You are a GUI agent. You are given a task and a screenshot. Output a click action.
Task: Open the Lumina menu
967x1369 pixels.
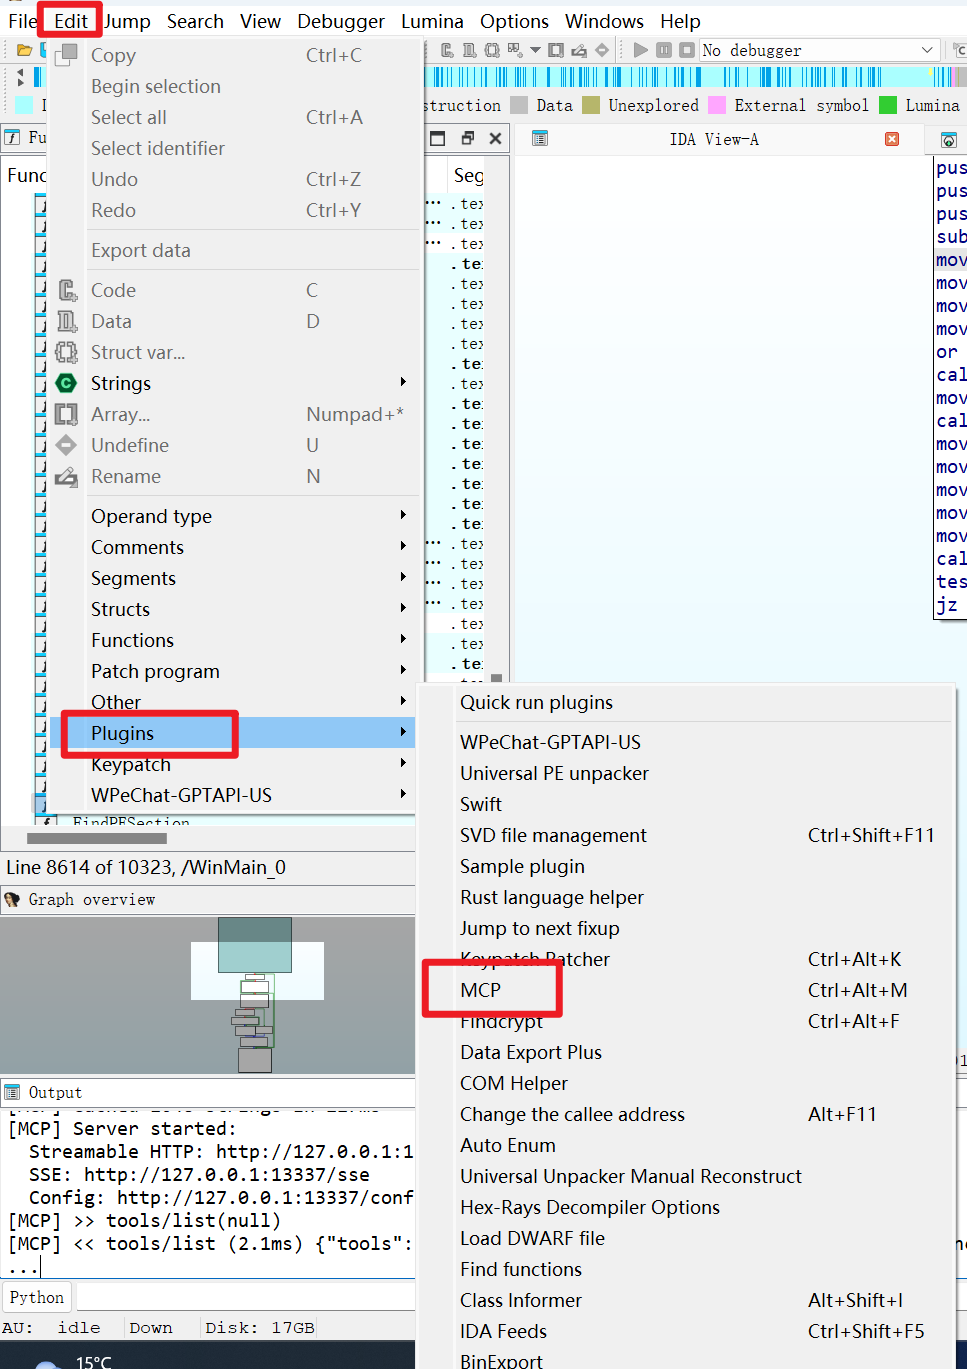432,21
